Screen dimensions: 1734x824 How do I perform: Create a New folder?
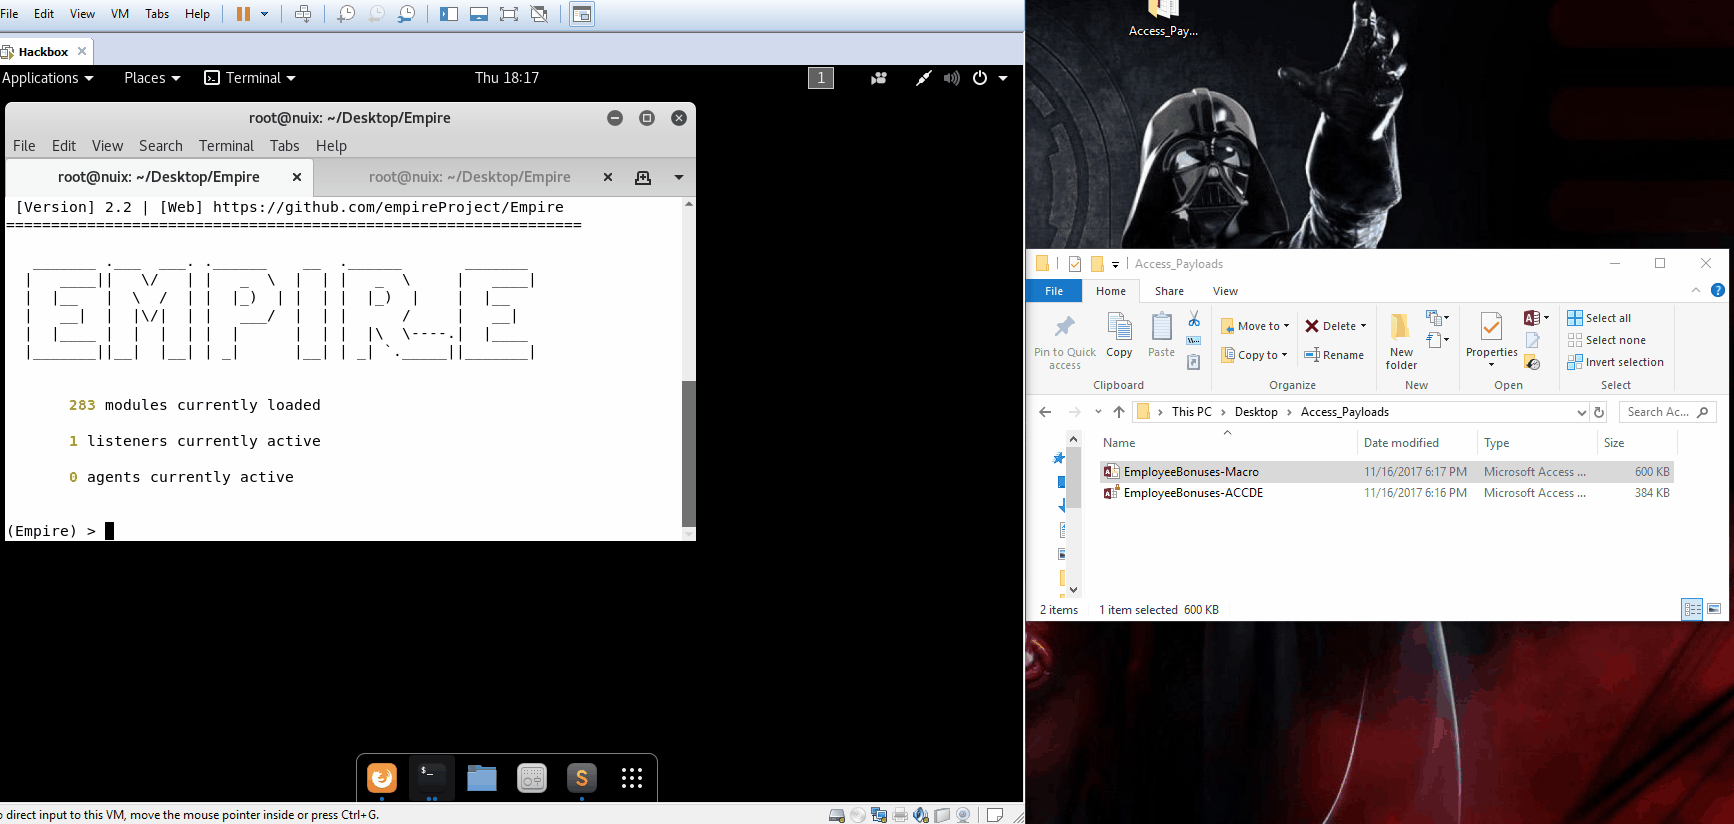(x=1401, y=338)
